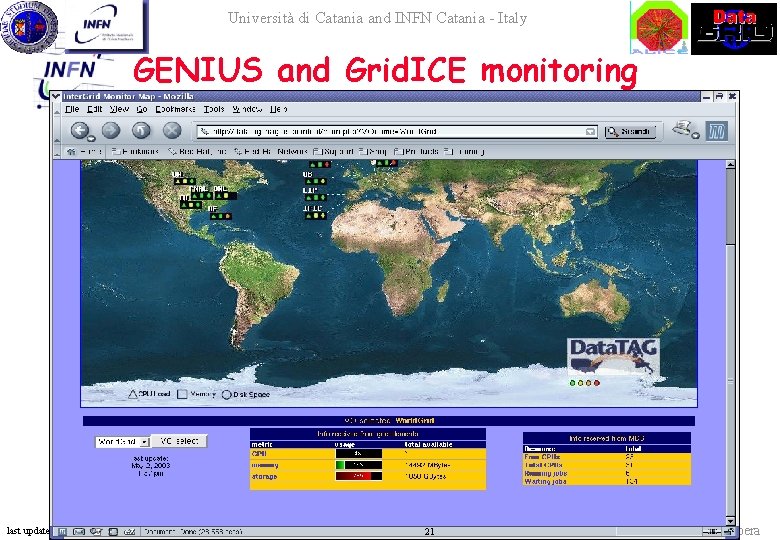Click the Home icon in bookmarks toolbar
This screenshot has height=540, width=780.
pos(71,152)
